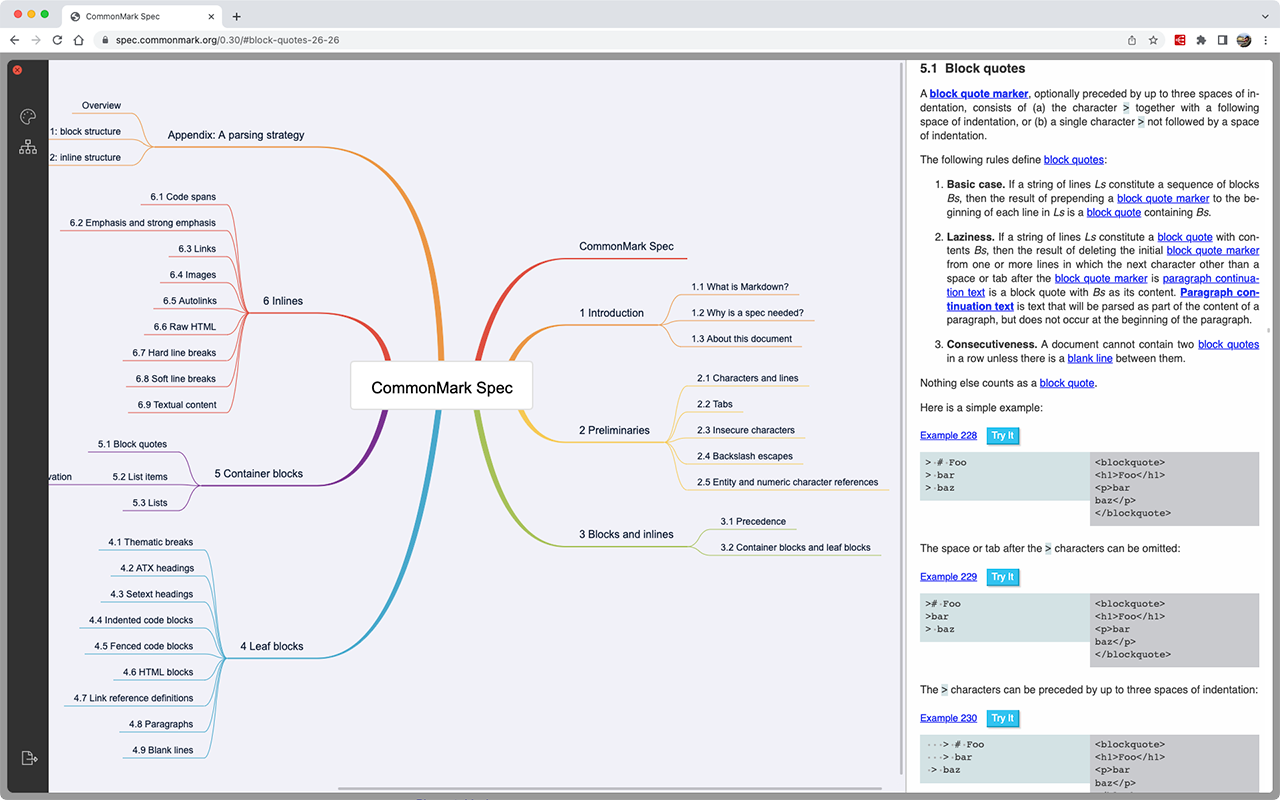Select the CommonMark Spec browser tab
Image resolution: width=1280 pixels, height=800 pixels.
(142, 17)
